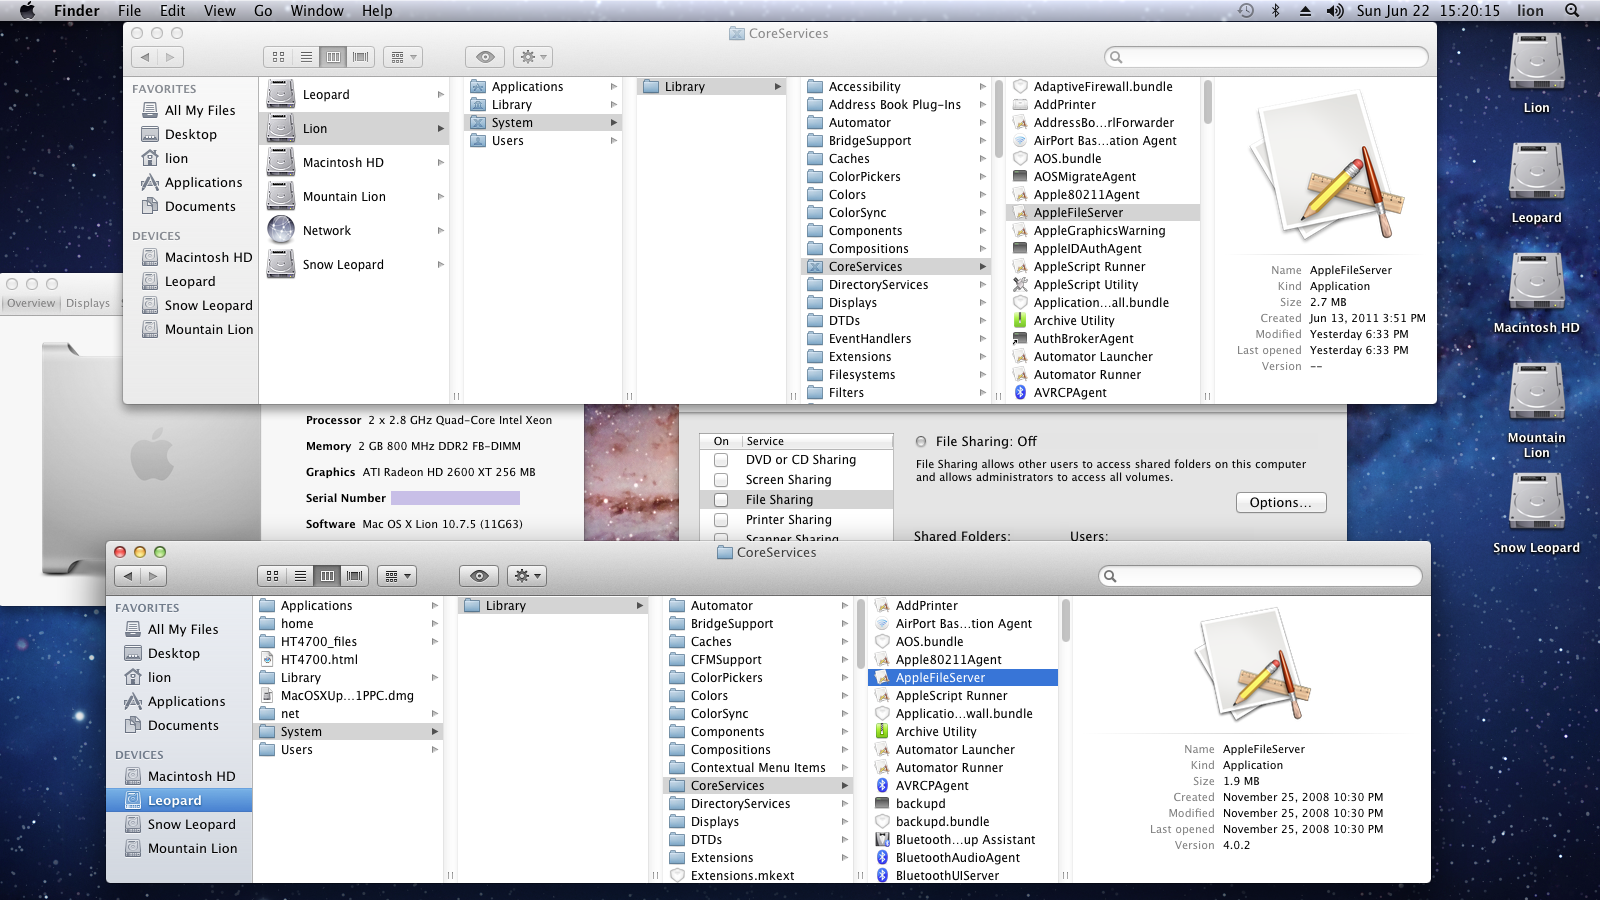Open the Apple menu

pyautogui.click(x=28, y=11)
